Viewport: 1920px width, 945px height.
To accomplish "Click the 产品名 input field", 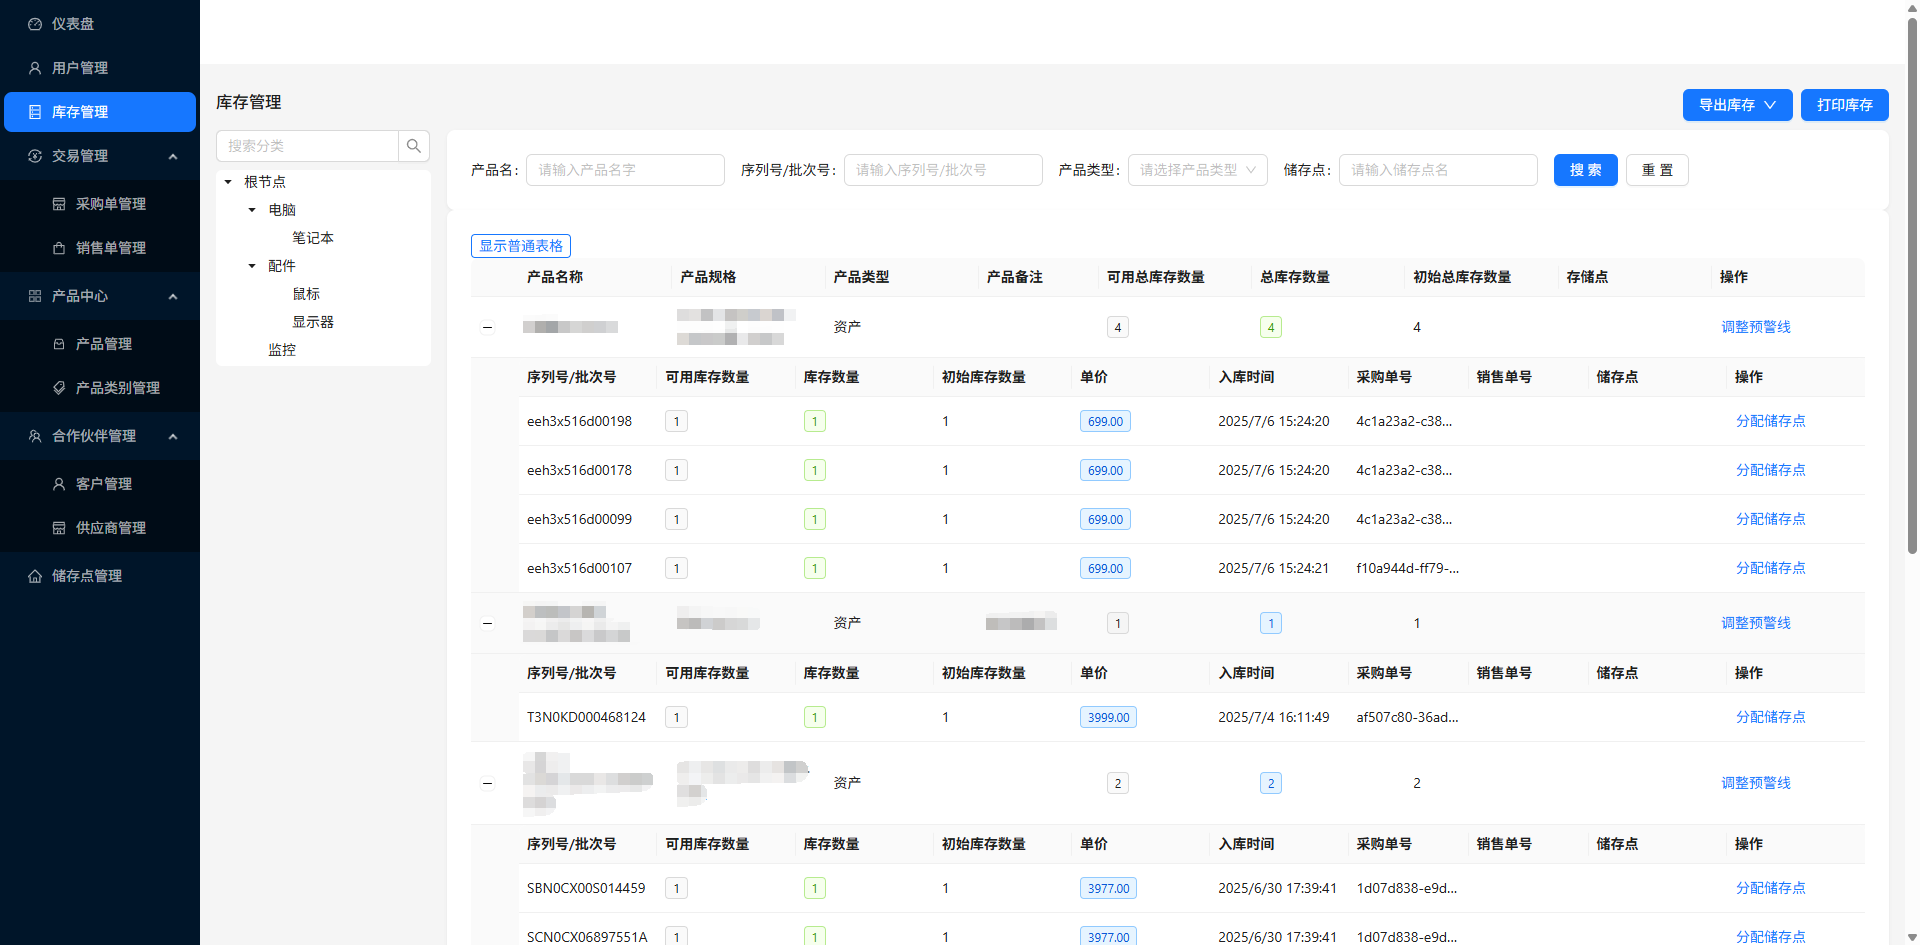I will click(625, 170).
